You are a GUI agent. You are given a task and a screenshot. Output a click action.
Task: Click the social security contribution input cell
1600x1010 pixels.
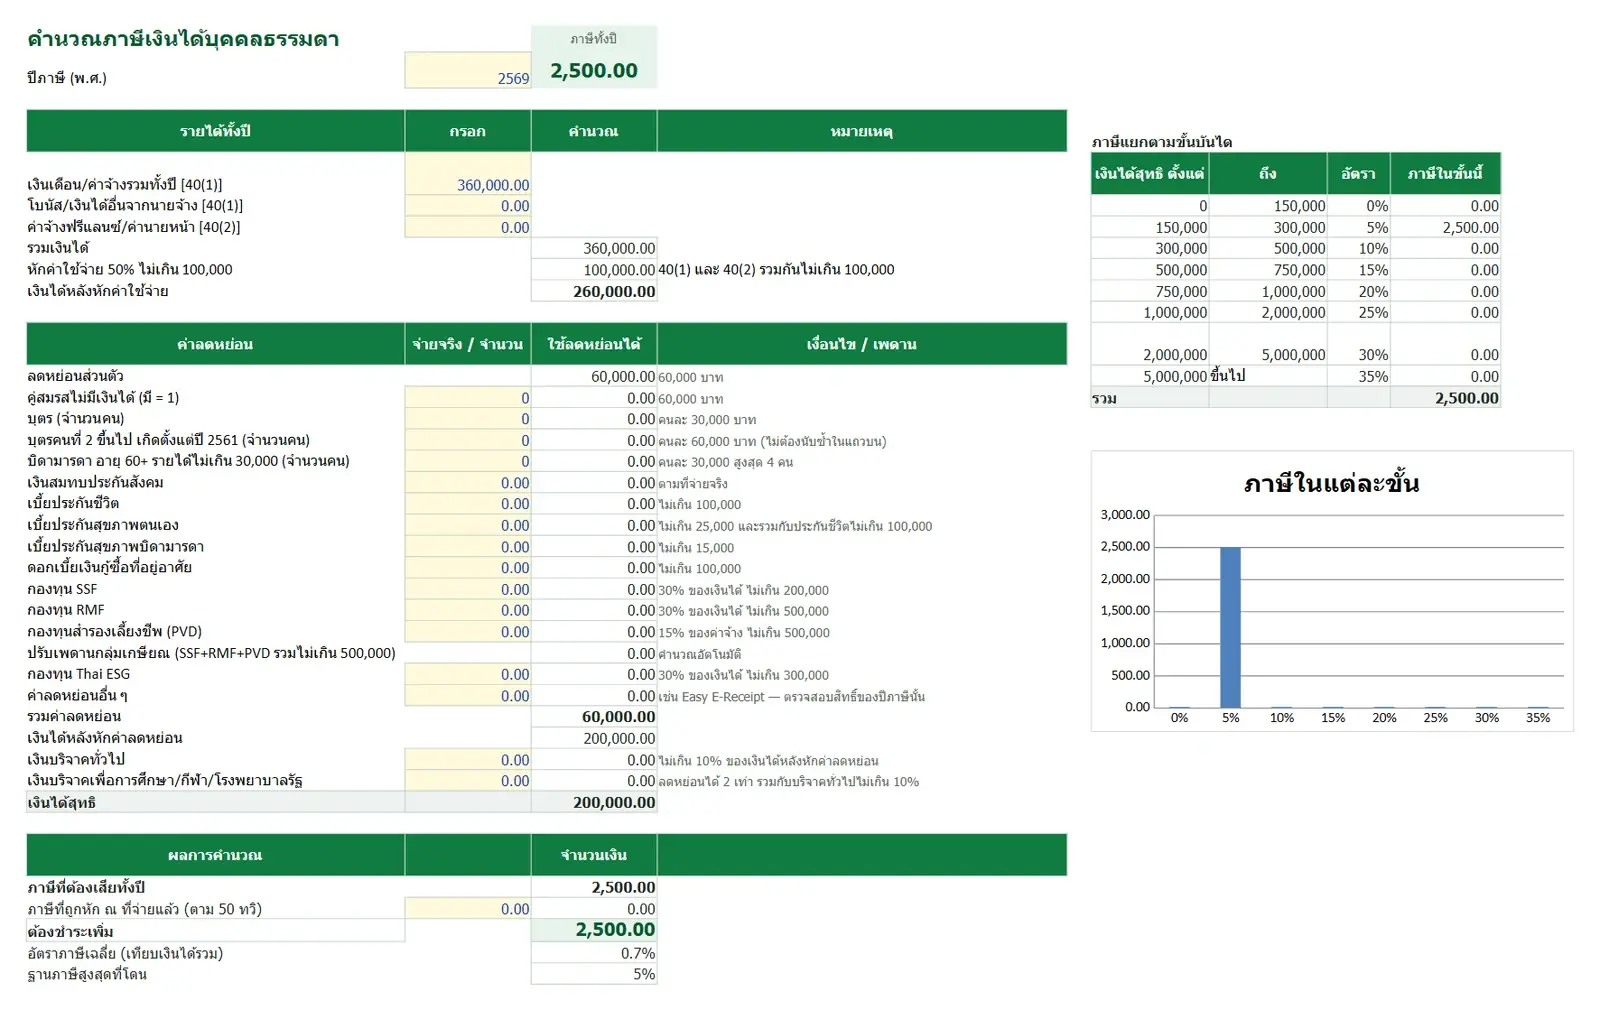click(x=468, y=483)
